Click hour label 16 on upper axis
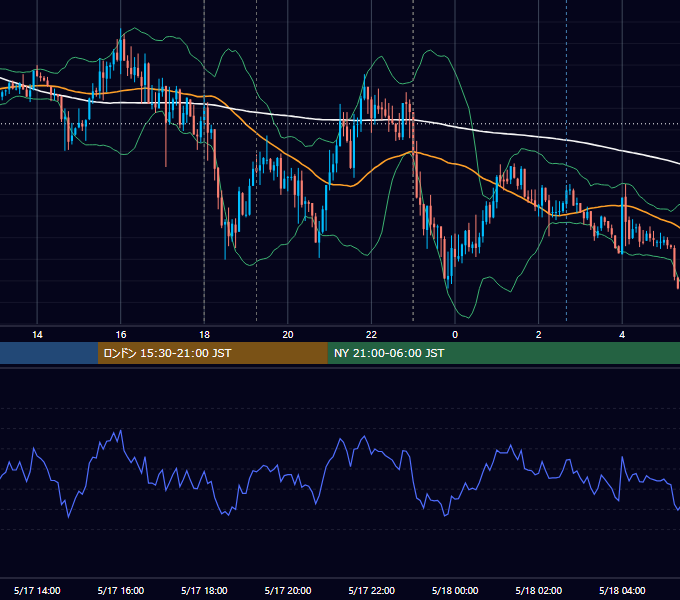This screenshot has width=680, height=600. [x=121, y=335]
